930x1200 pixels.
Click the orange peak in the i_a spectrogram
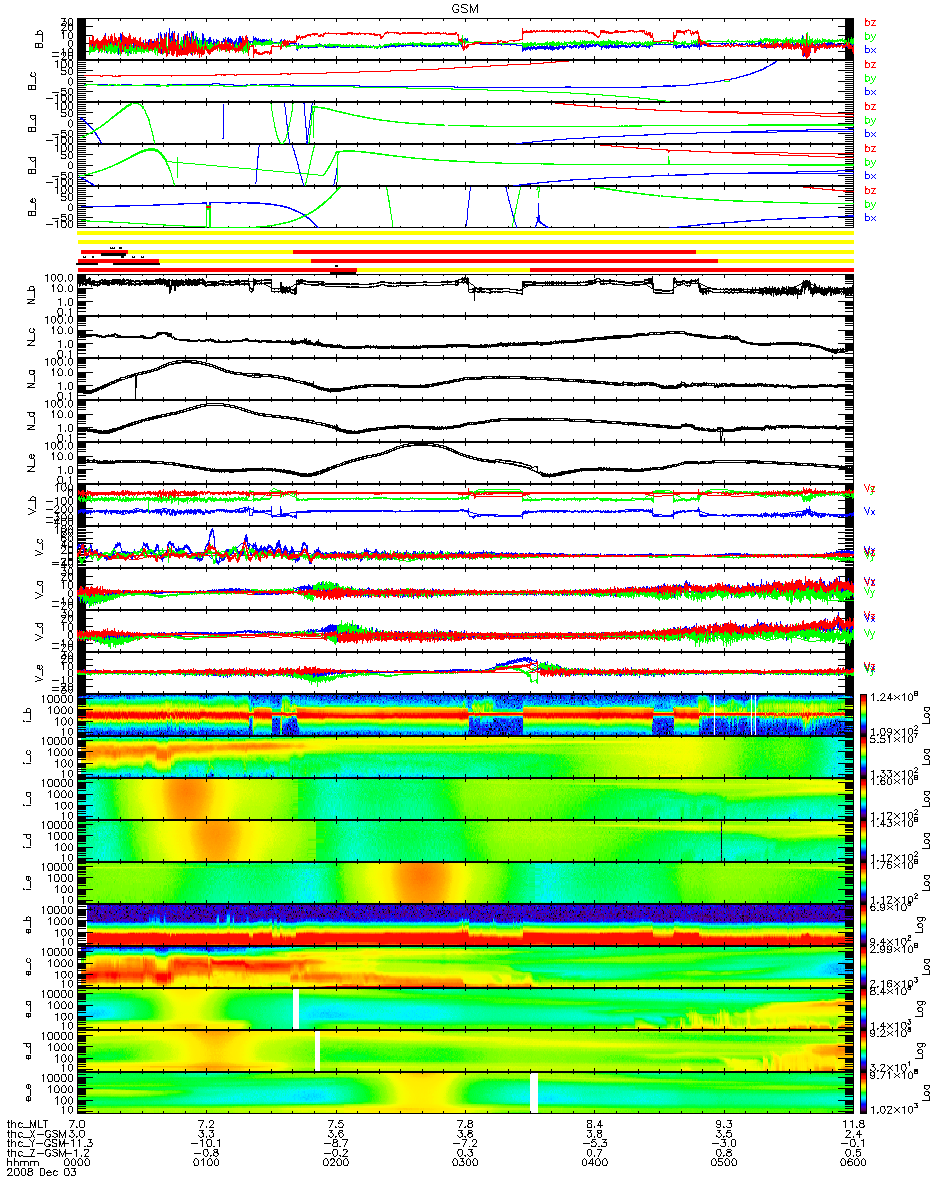[188, 797]
